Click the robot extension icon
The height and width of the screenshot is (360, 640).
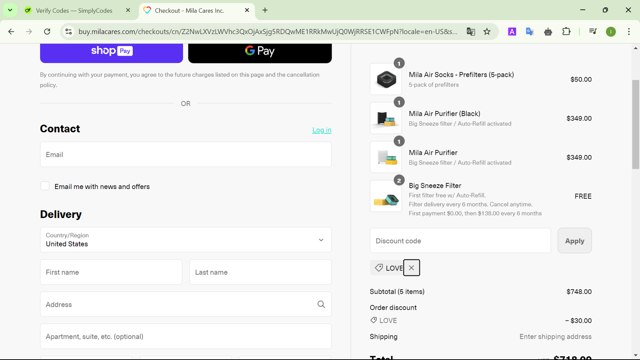548,31
